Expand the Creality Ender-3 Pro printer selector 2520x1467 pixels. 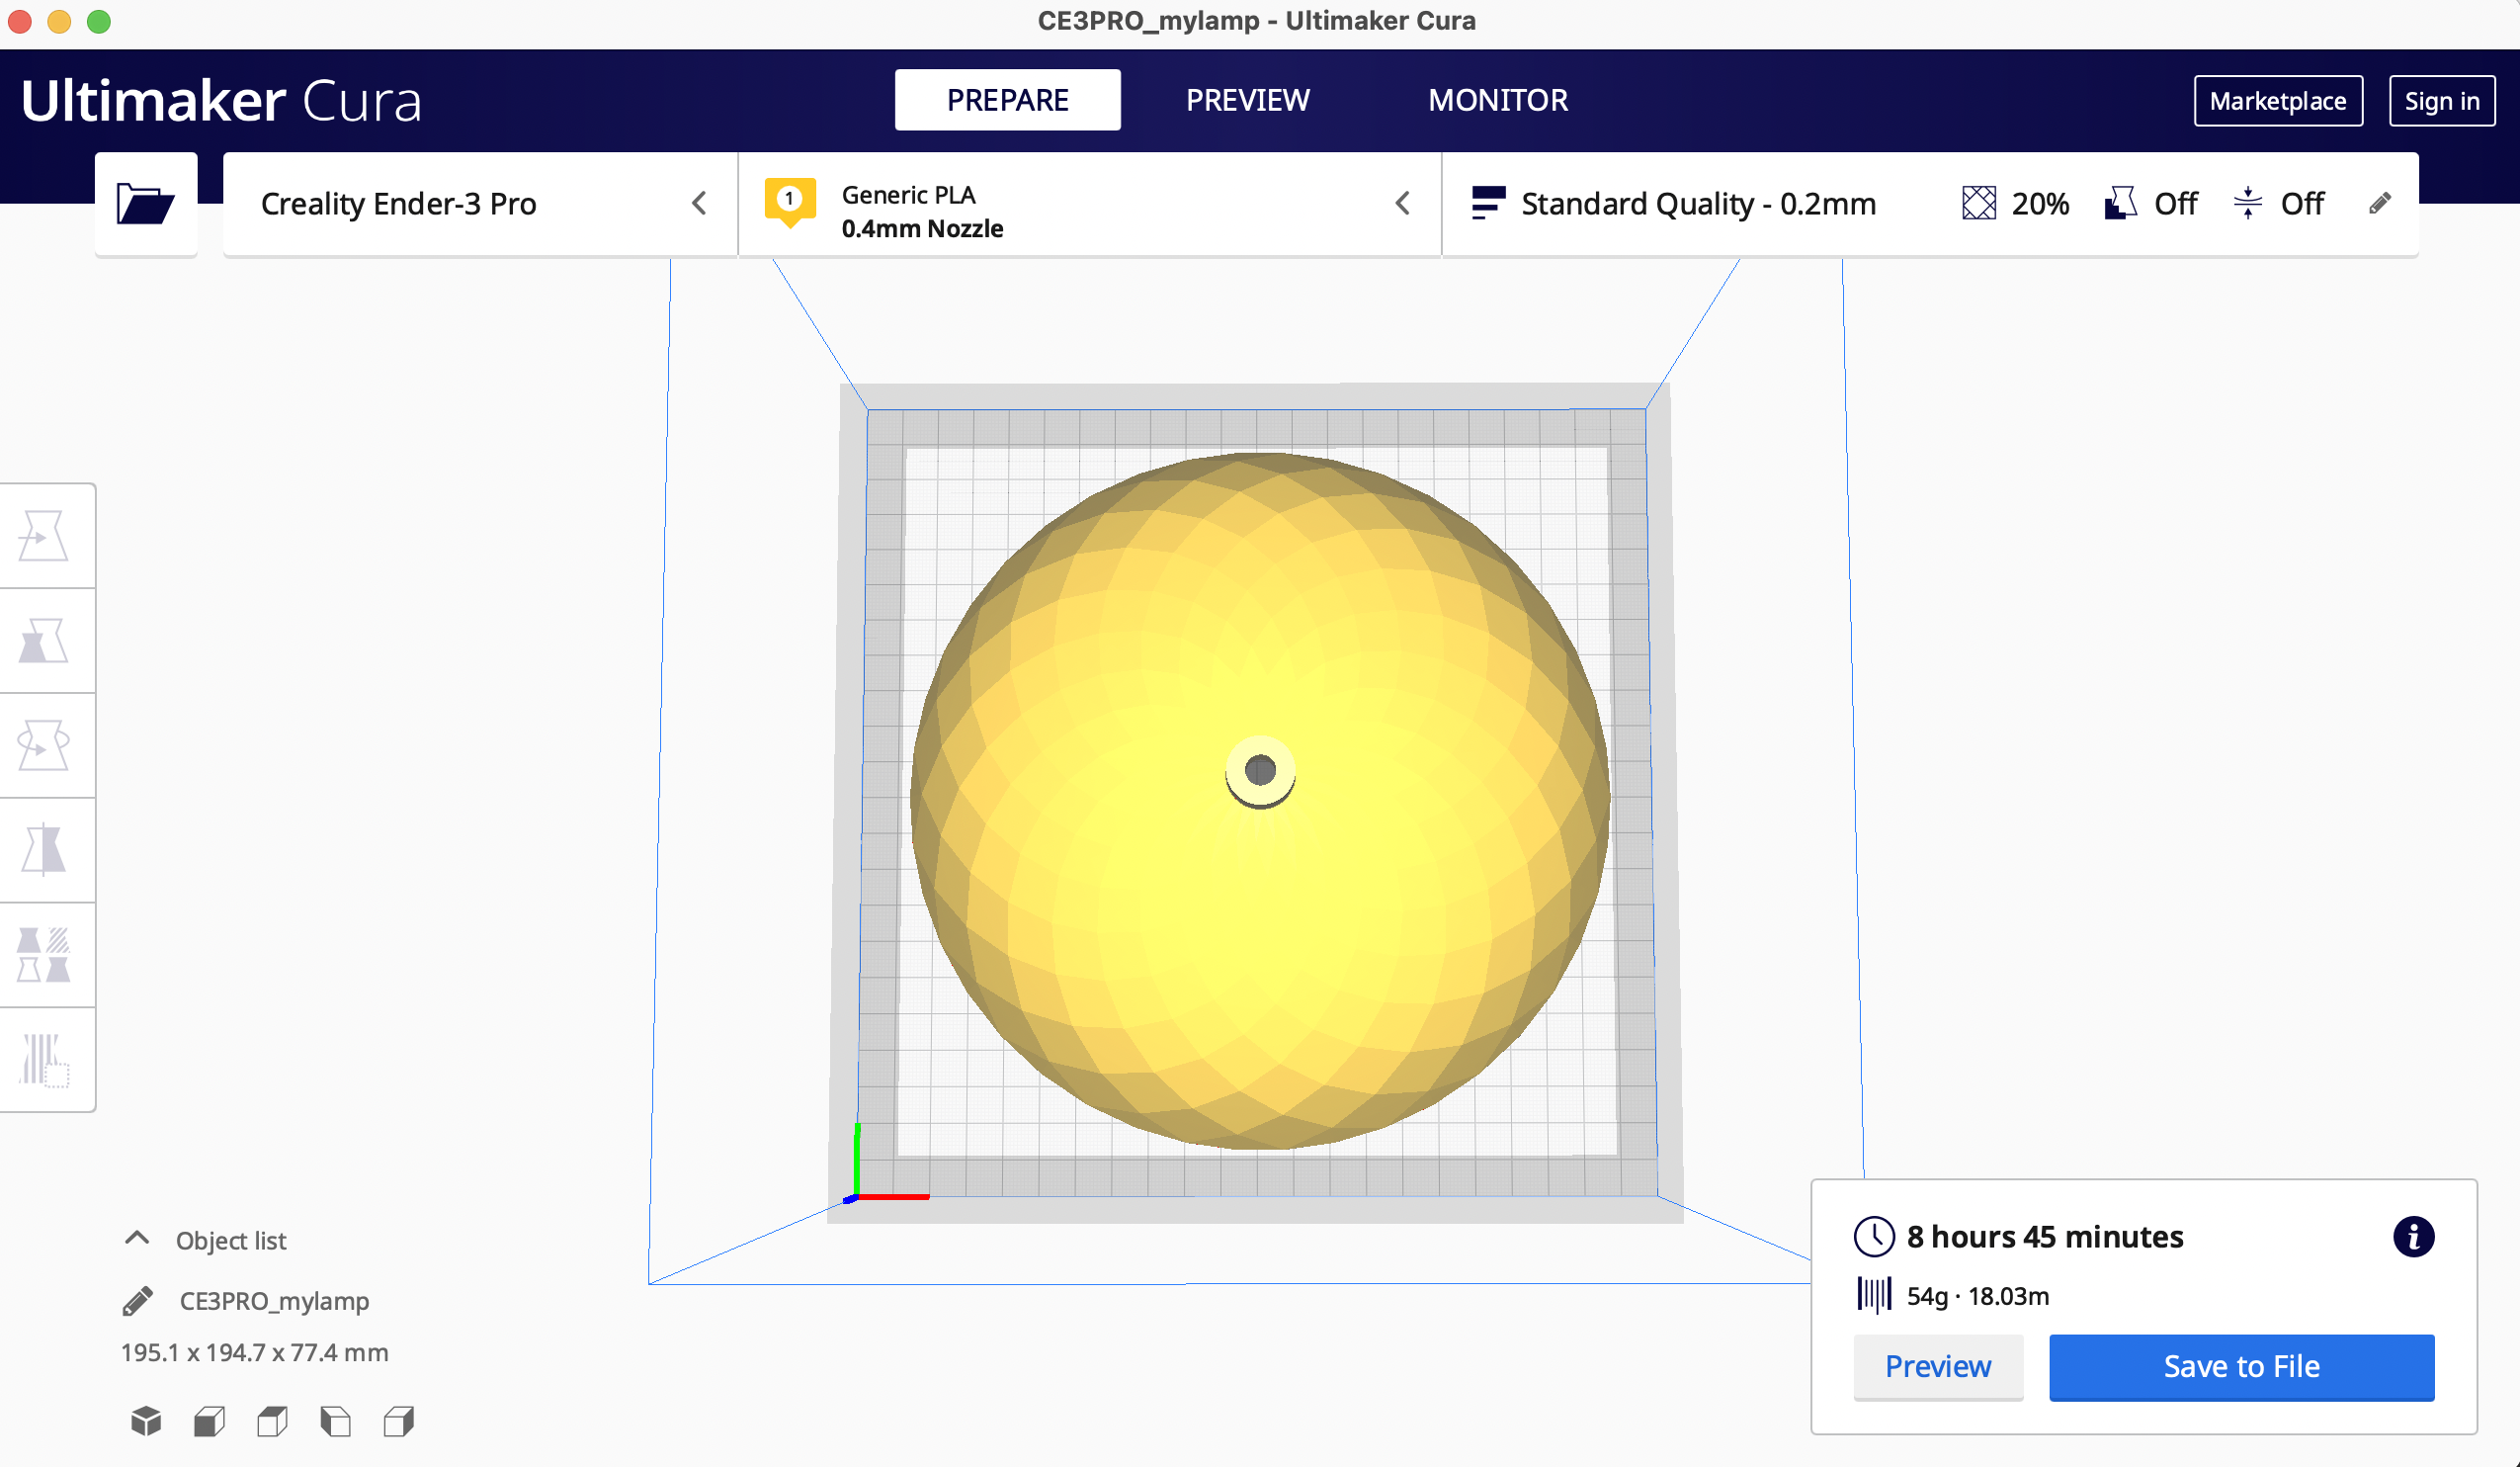(479, 204)
